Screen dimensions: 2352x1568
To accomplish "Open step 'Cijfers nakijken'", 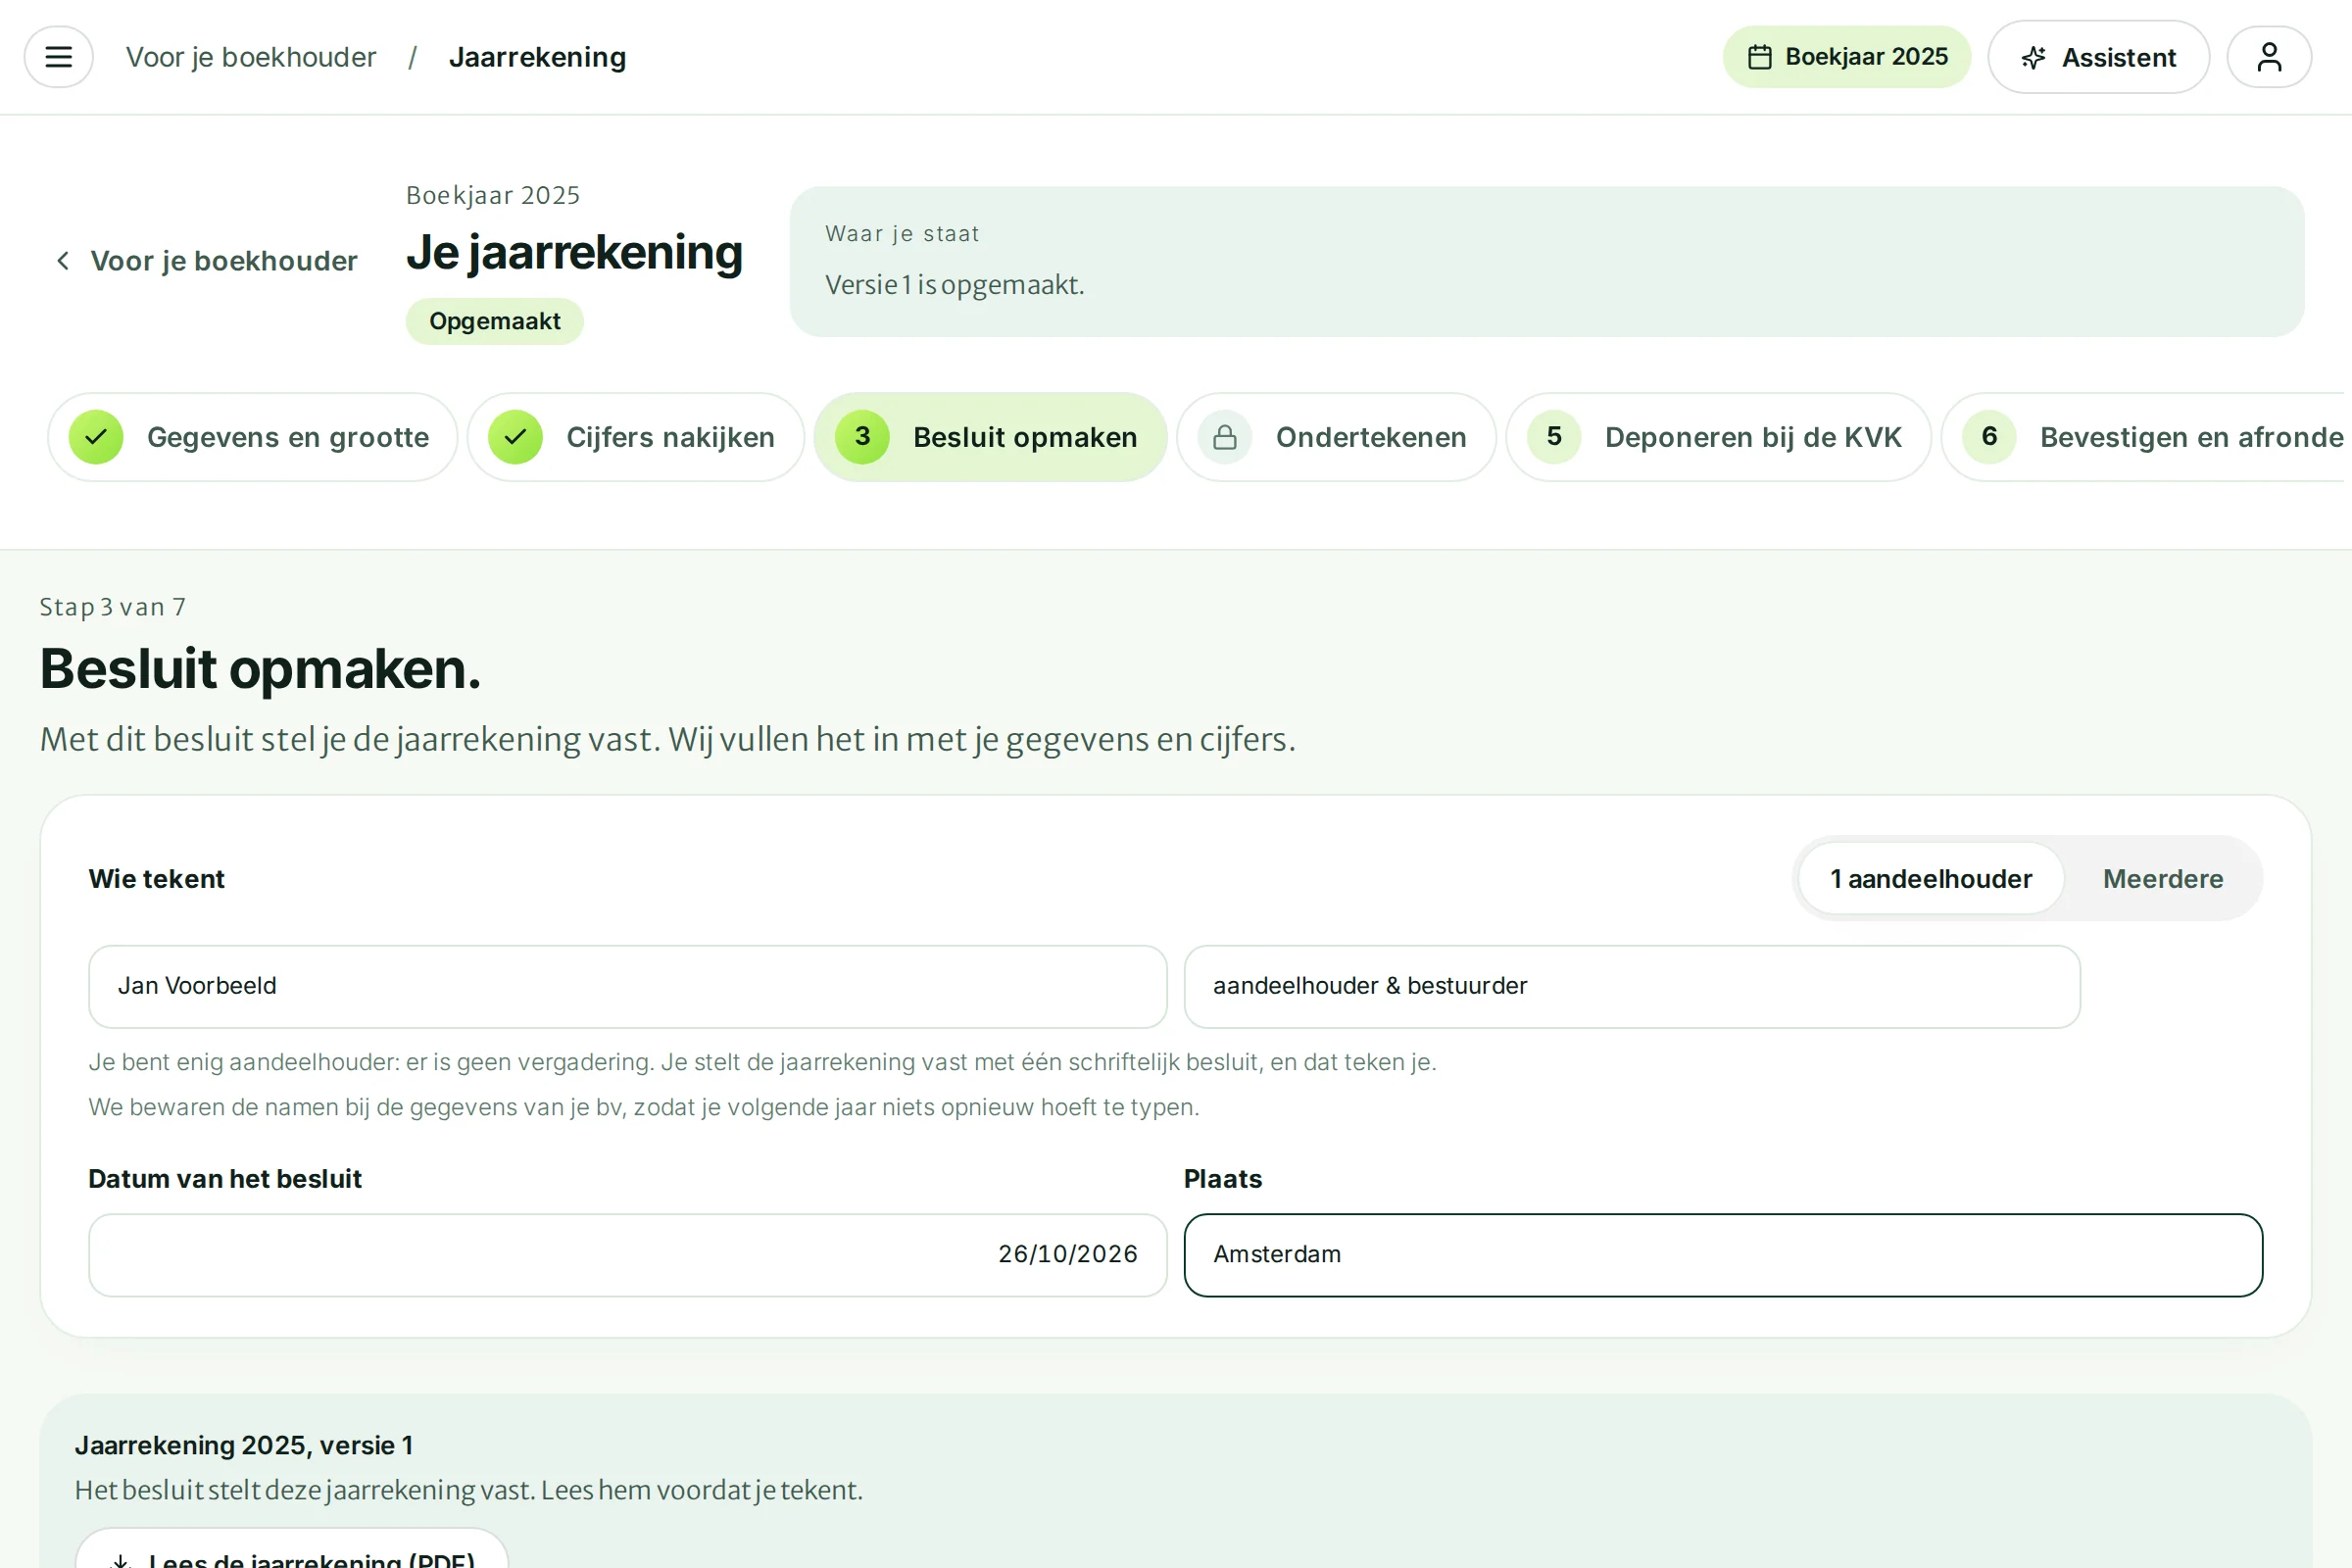I will click(x=635, y=437).
